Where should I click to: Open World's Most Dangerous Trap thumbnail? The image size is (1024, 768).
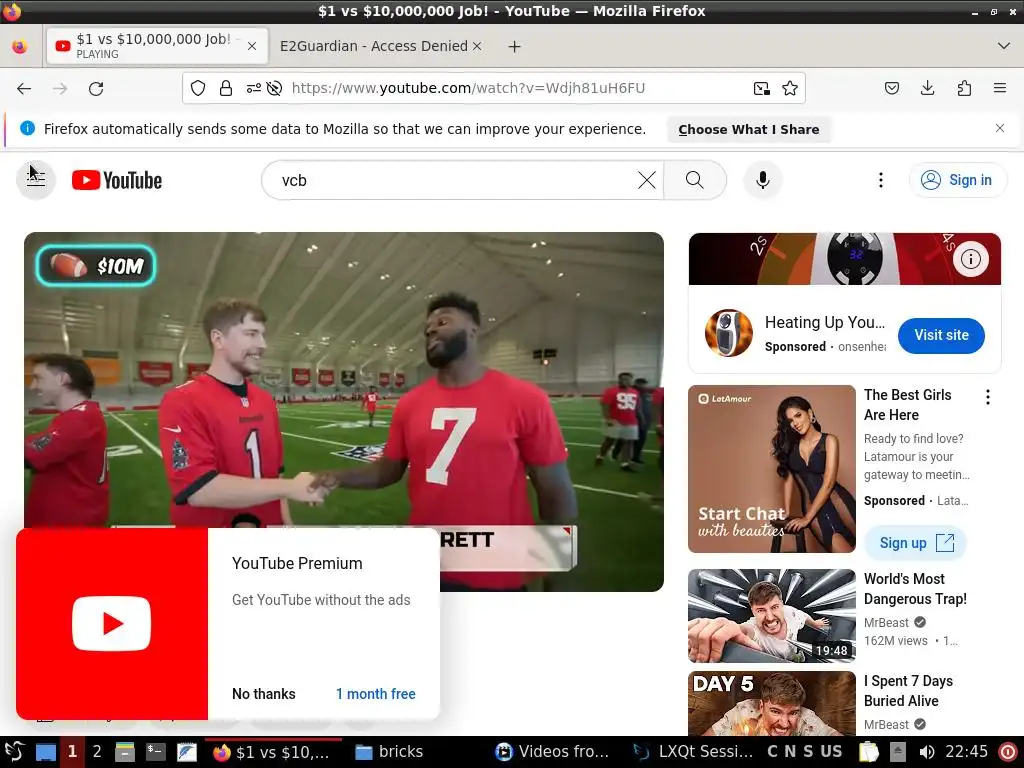click(771, 616)
